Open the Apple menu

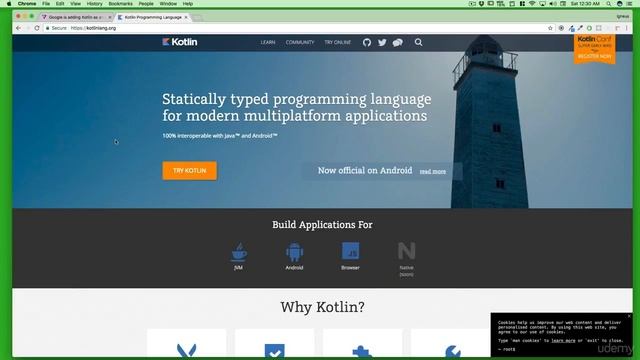[x=9, y=4]
